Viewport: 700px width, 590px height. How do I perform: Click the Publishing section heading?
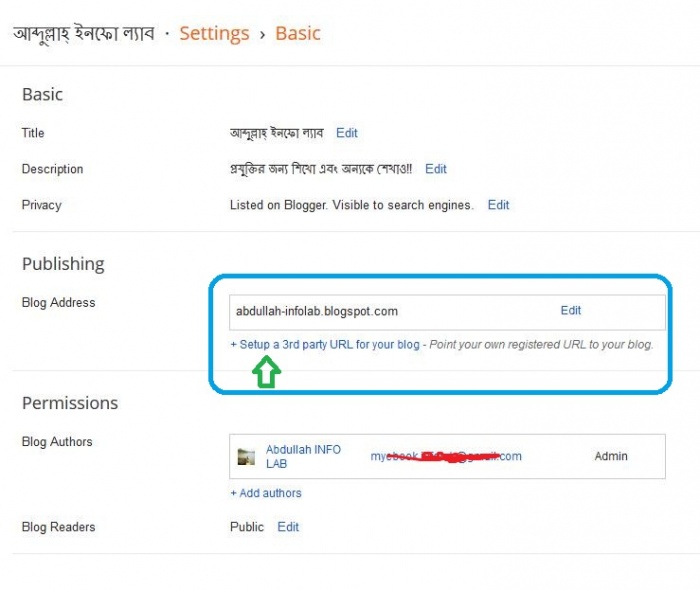click(x=63, y=264)
